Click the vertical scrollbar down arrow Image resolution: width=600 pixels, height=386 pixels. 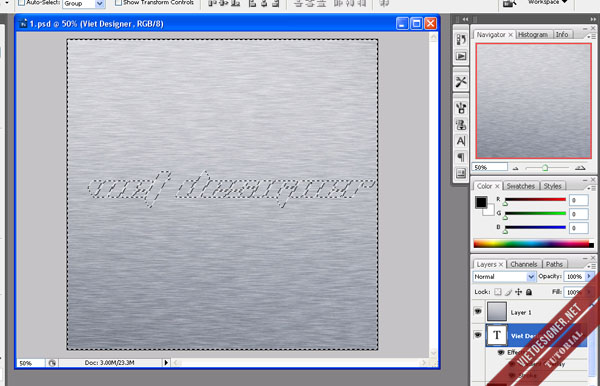433,352
